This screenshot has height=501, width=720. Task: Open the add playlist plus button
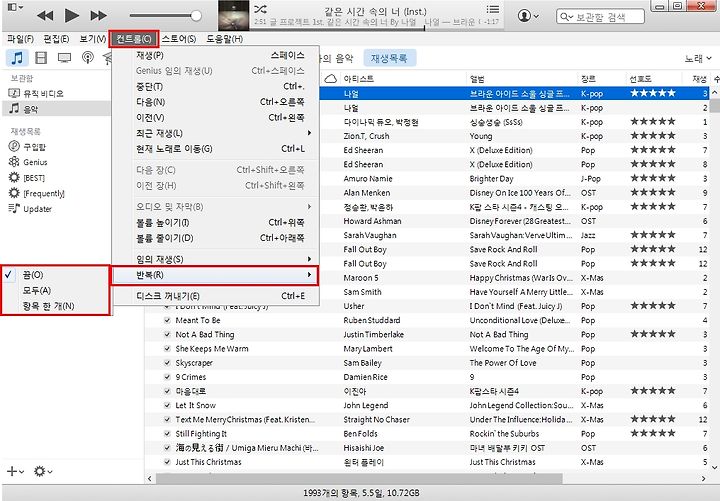click(15, 471)
